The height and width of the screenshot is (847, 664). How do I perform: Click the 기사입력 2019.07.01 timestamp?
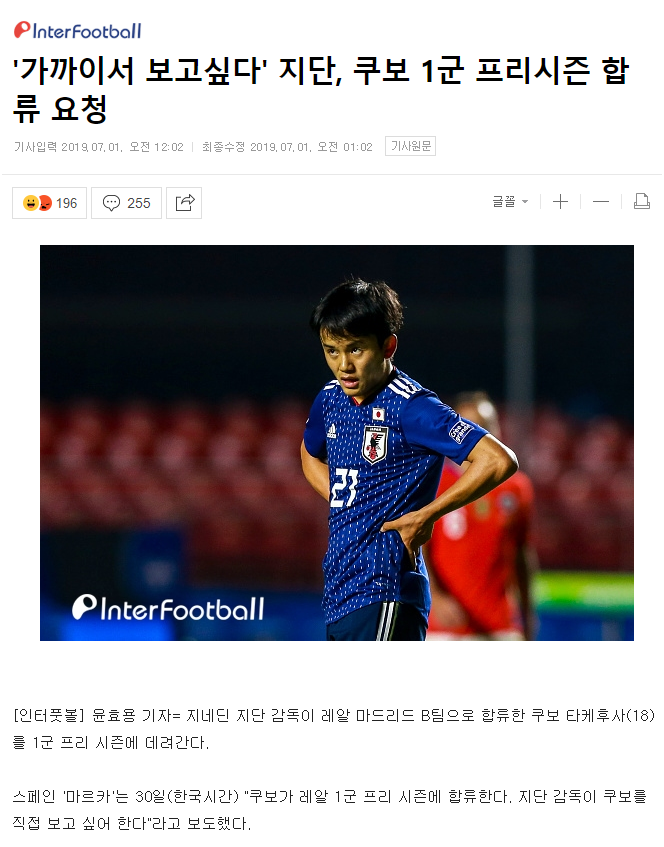pyautogui.click(x=98, y=147)
